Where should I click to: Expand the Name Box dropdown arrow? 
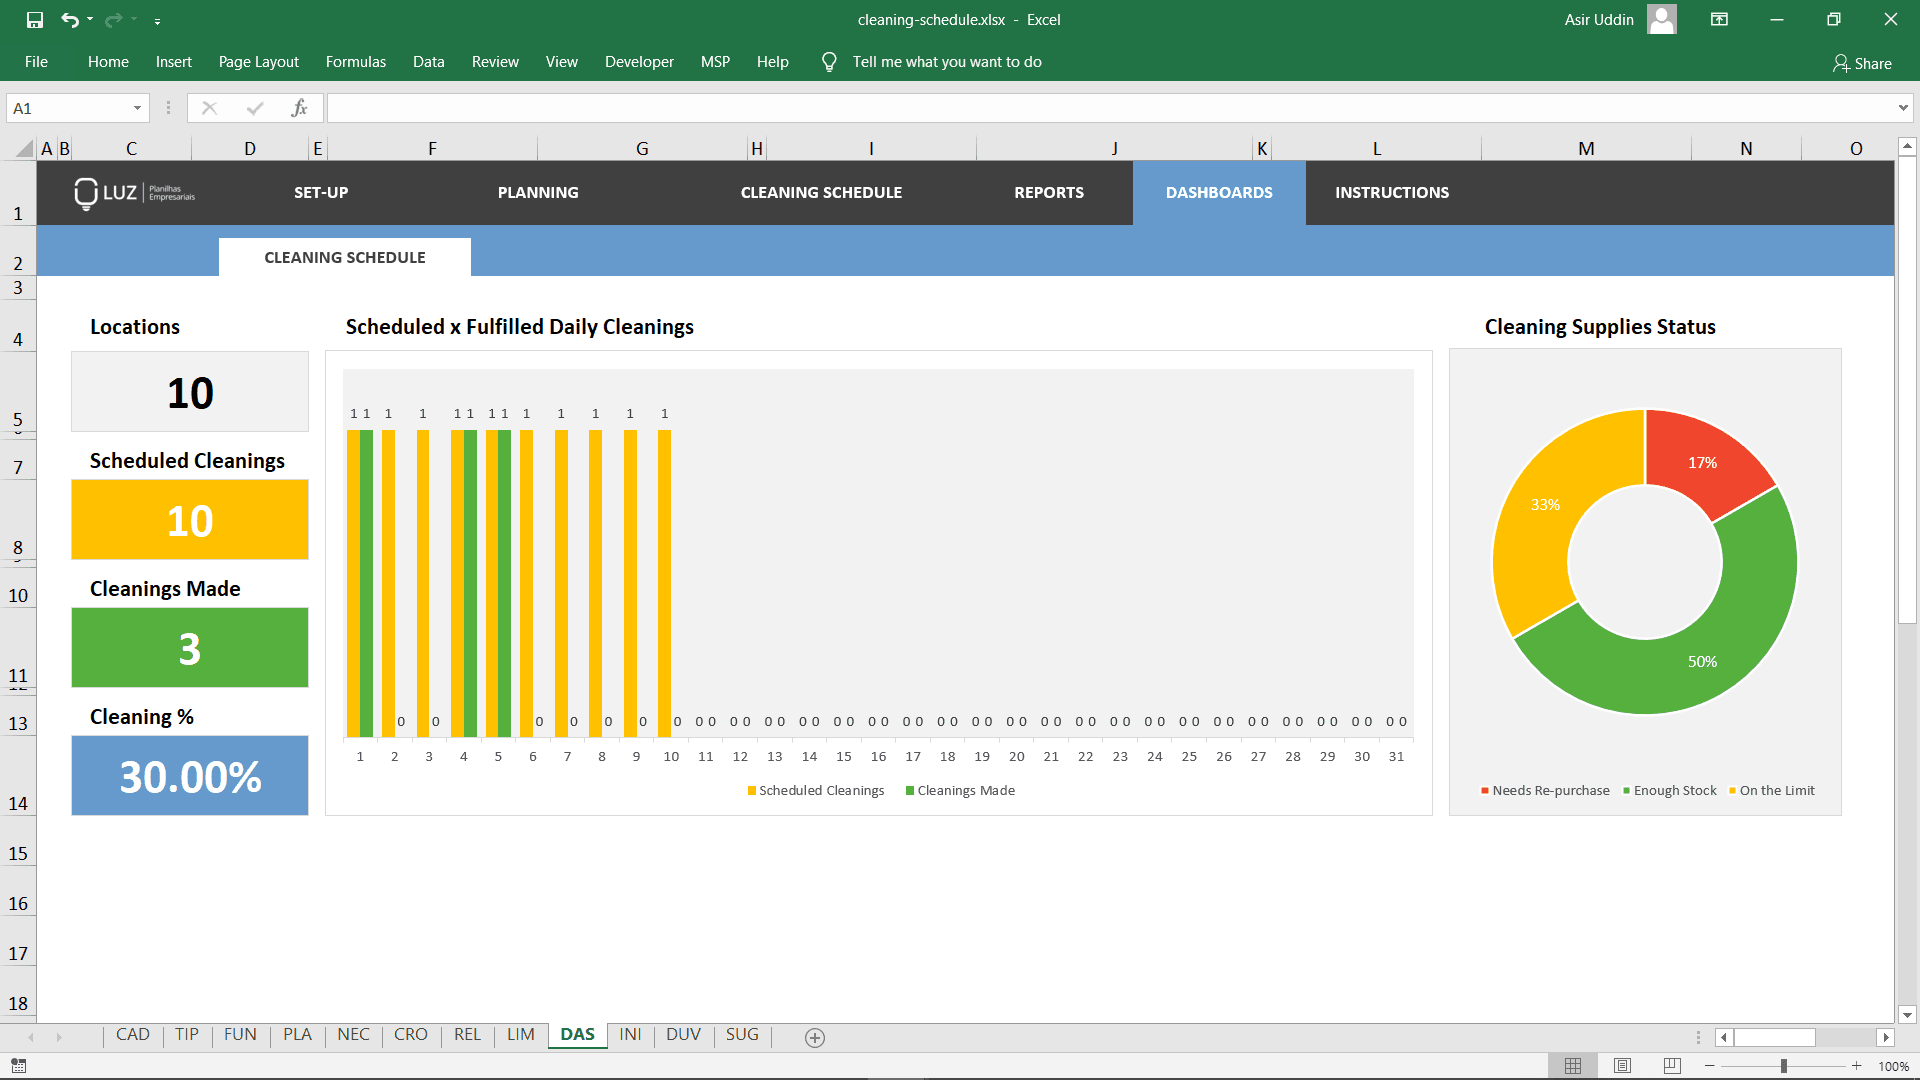point(137,108)
